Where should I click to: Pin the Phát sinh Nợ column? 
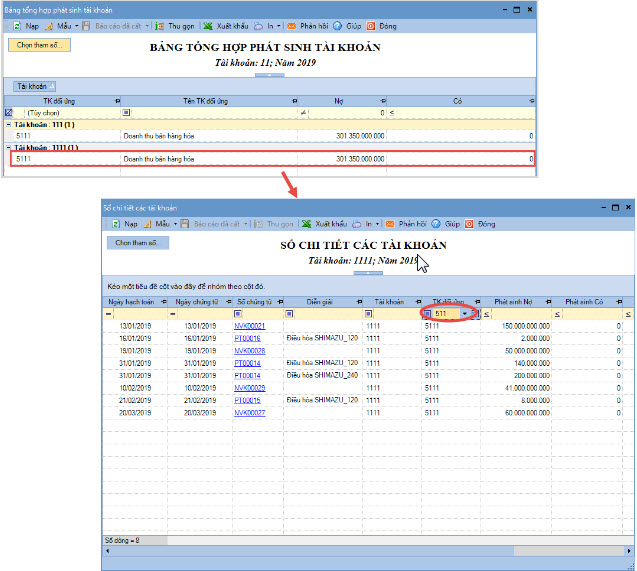coord(548,302)
